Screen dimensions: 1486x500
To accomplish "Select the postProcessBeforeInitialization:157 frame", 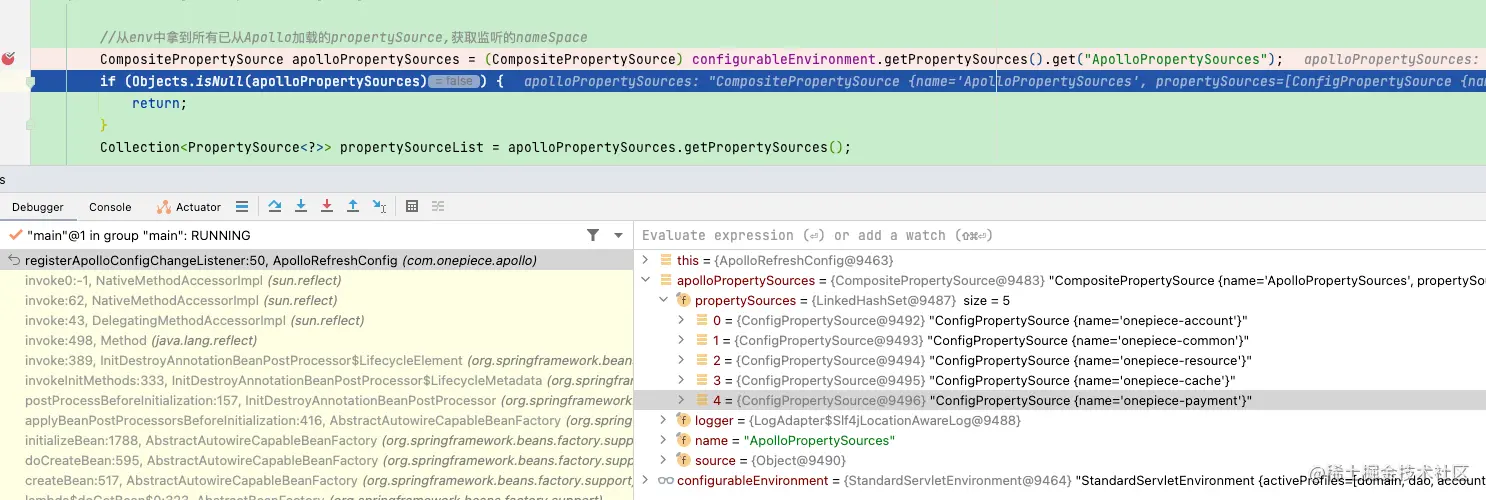I will (x=316, y=400).
